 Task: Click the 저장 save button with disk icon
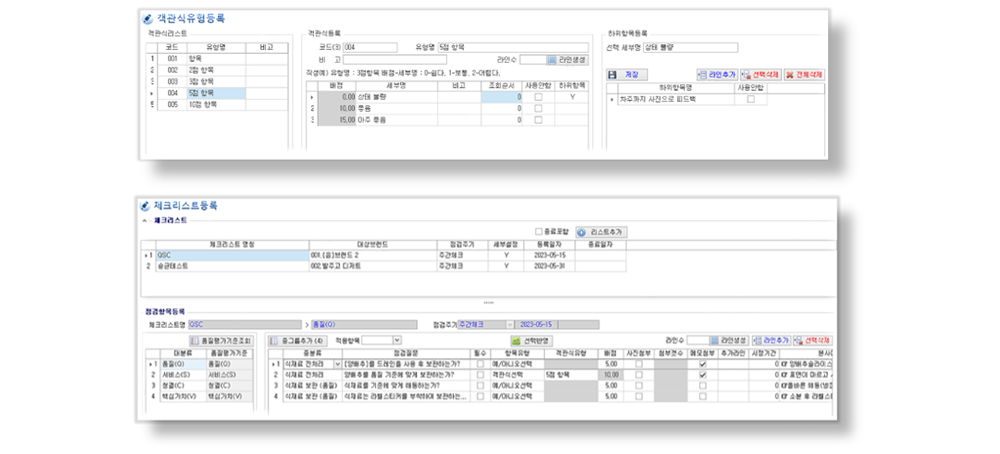(x=627, y=75)
